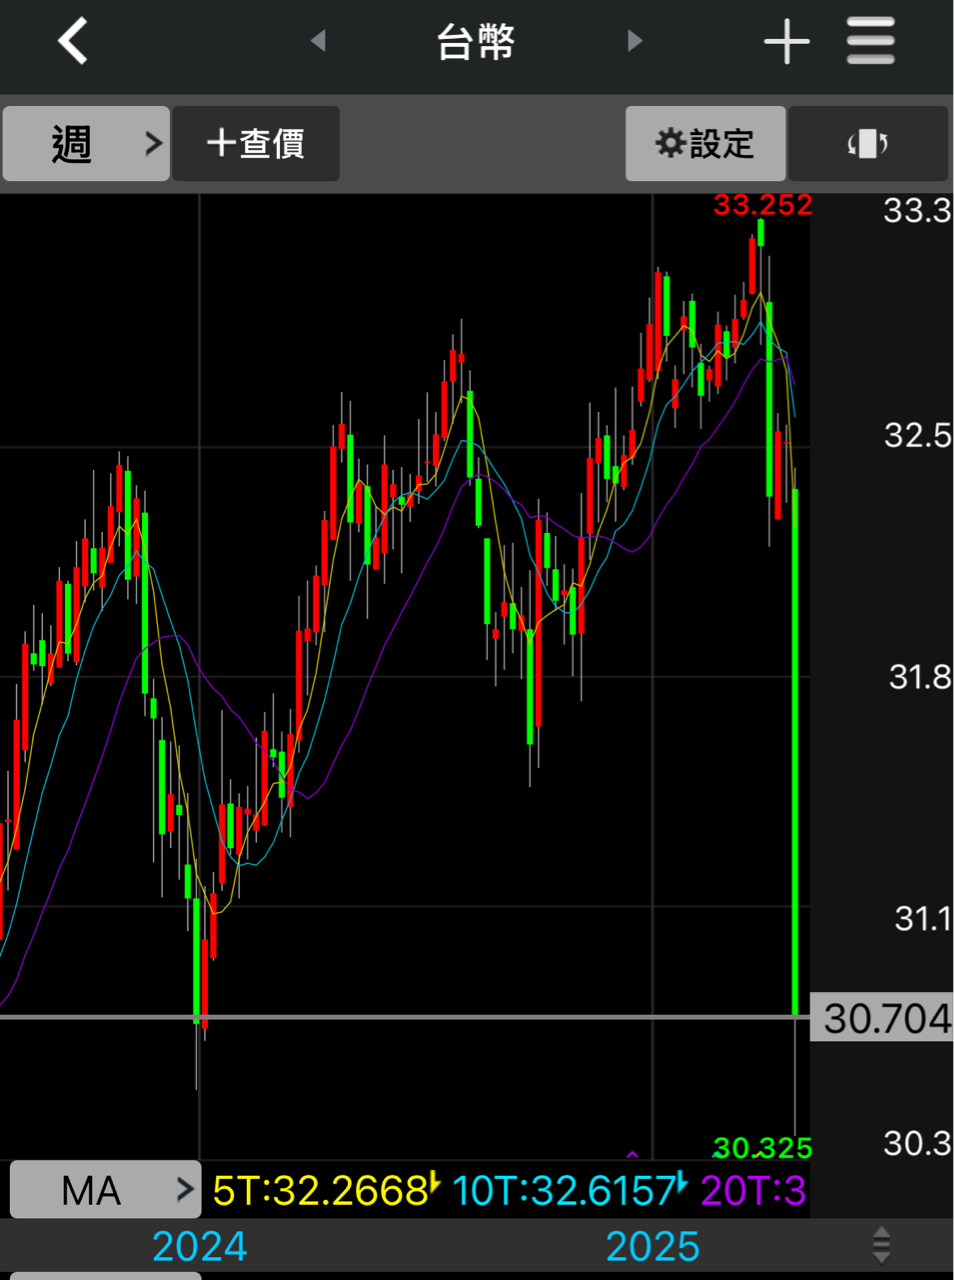Tap the plus icon to add to watchlist
Image resolution: width=954 pixels, height=1280 pixels.
(x=787, y=42)
